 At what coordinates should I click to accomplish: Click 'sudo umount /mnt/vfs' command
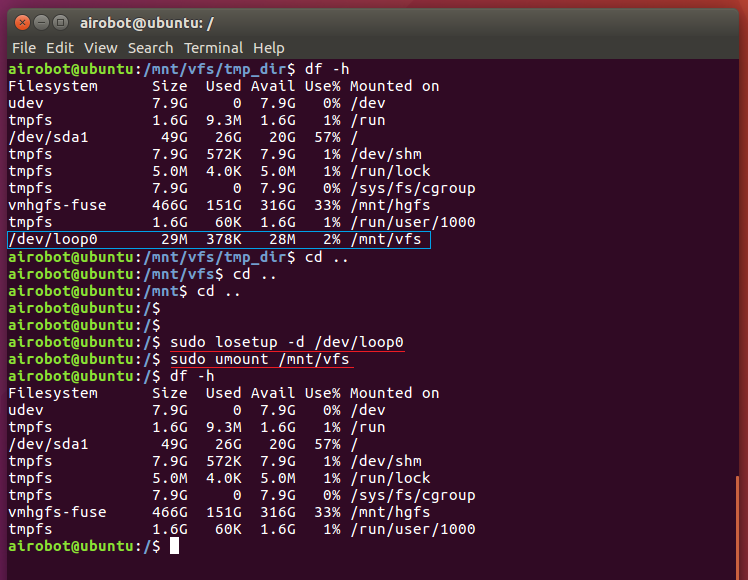pyautogui.click(x=260, y=359)
